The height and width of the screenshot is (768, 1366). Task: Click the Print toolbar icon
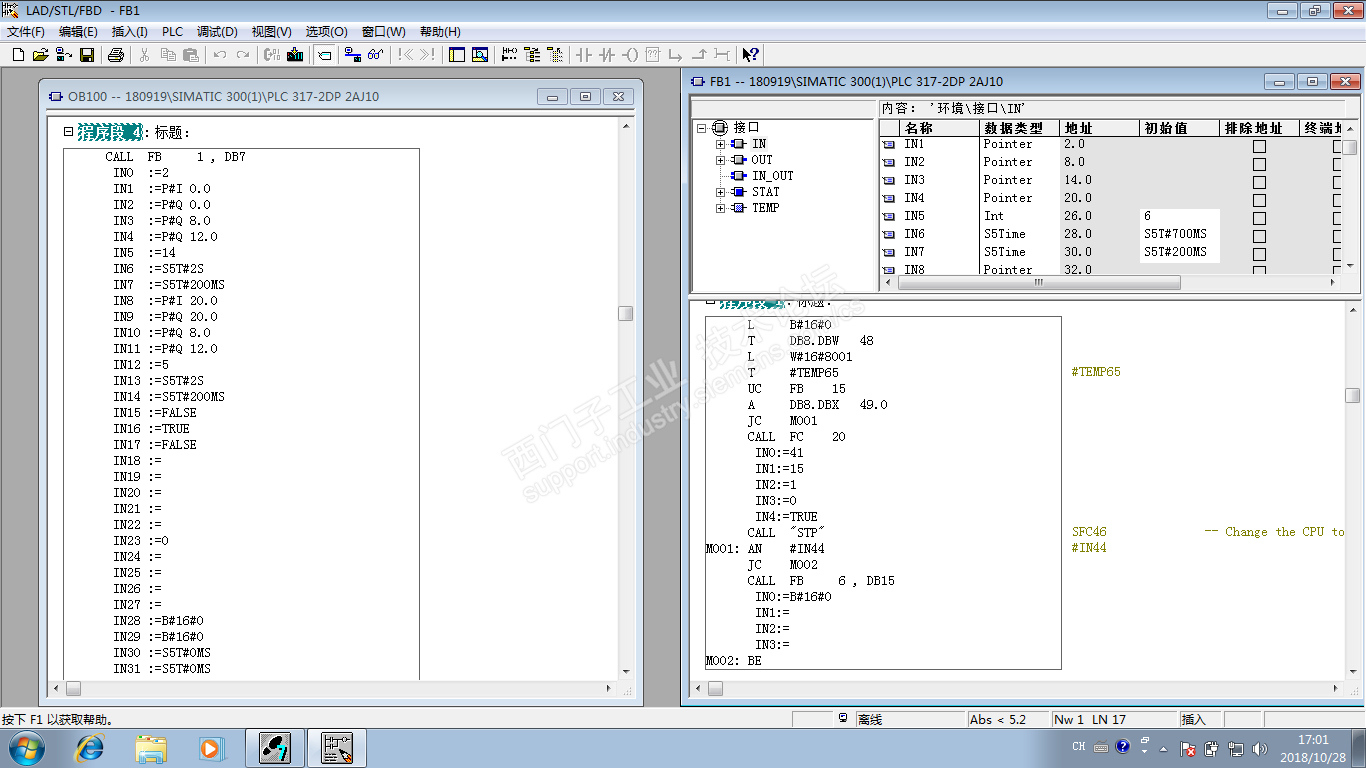(116, 55)
